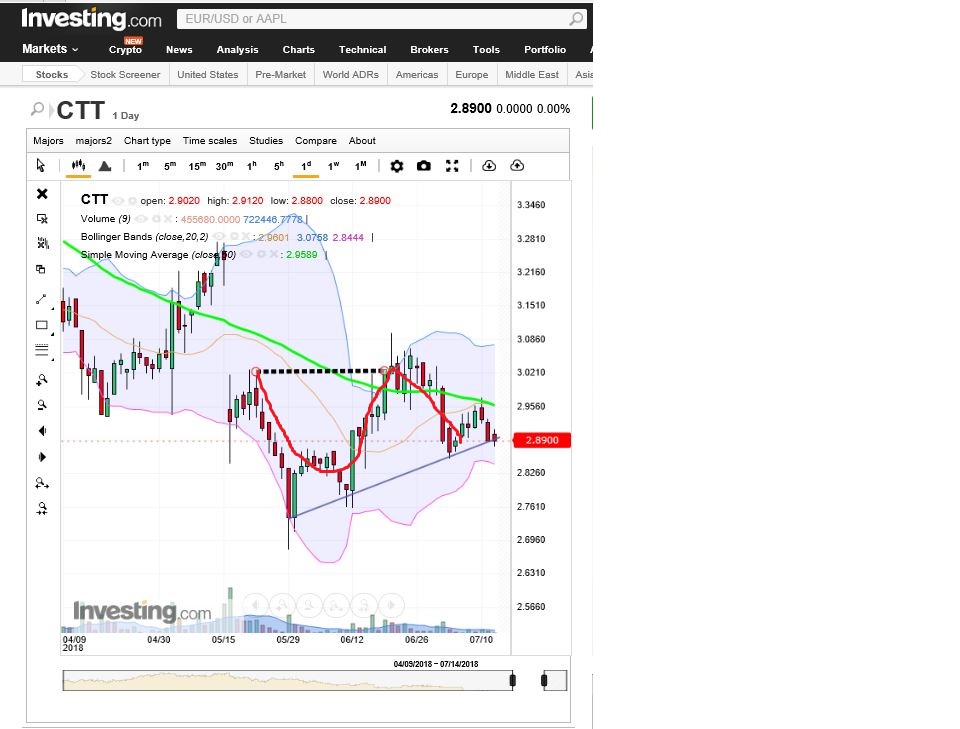Click the bottom magnifier with arrows tool
The image size is (960, 729).
[42, 508]
